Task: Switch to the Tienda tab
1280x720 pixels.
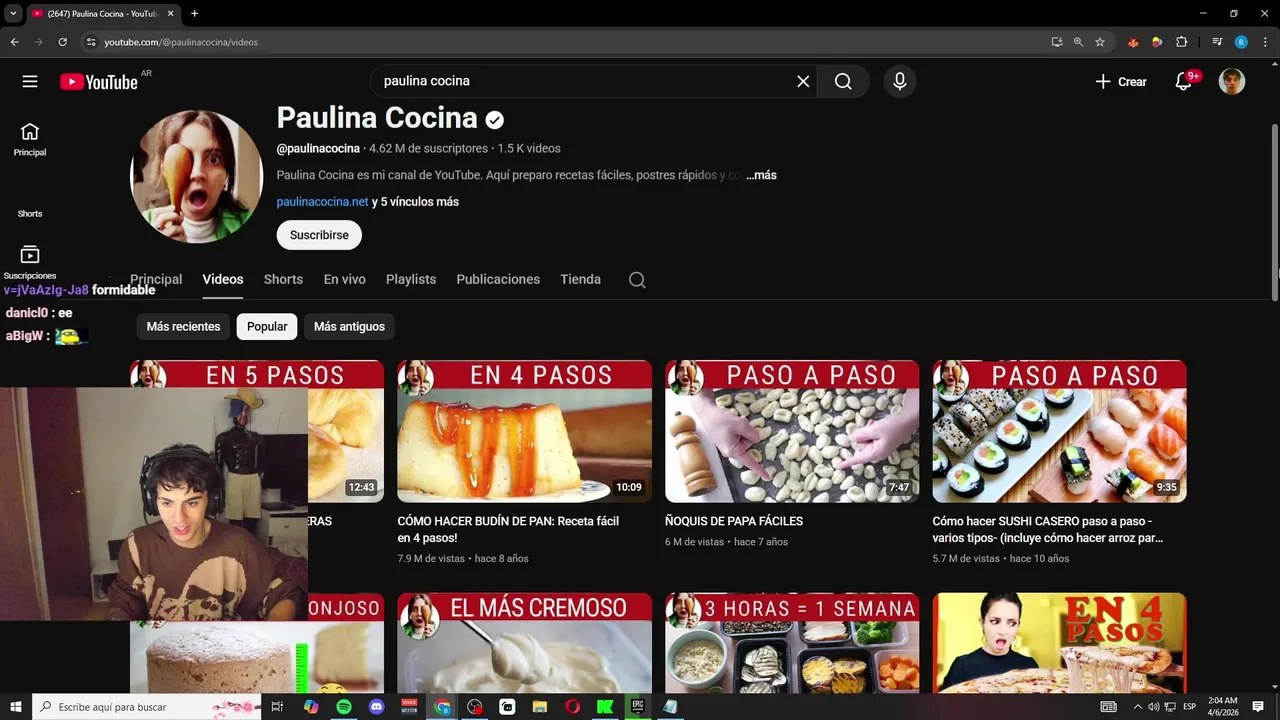Action: (x=580, y=279)
